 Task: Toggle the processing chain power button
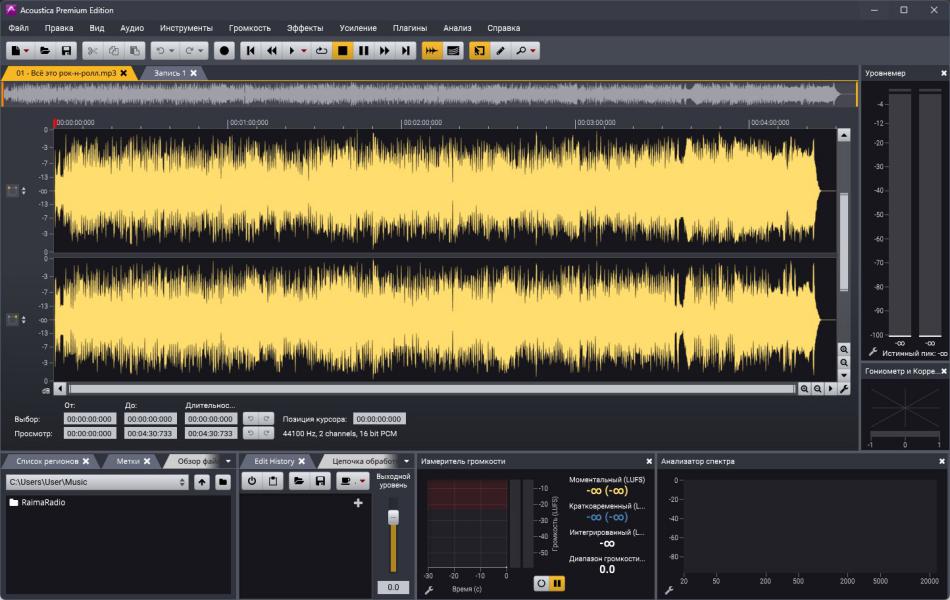coord(252,481)
